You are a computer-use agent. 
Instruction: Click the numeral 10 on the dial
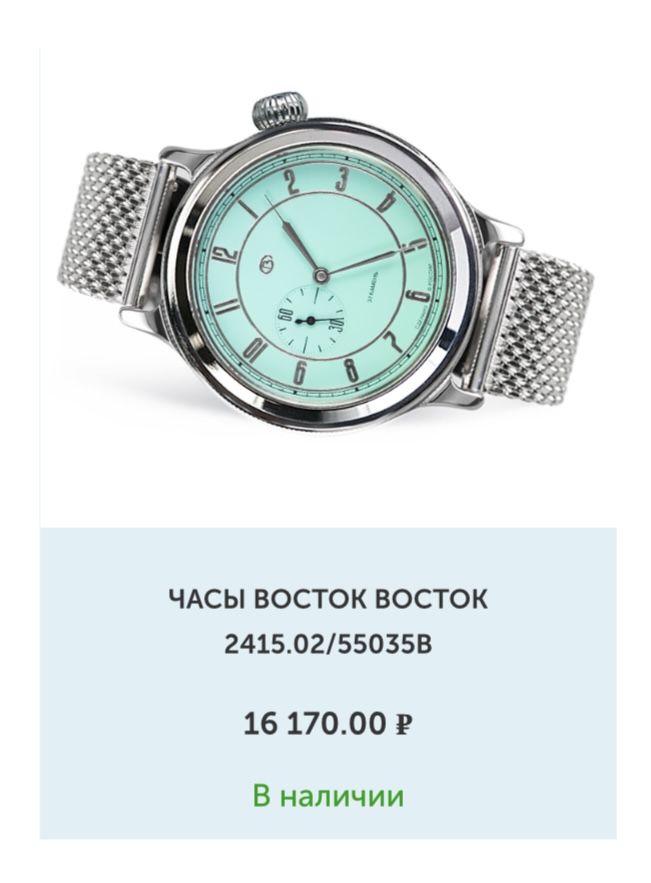tap(255, 350)
